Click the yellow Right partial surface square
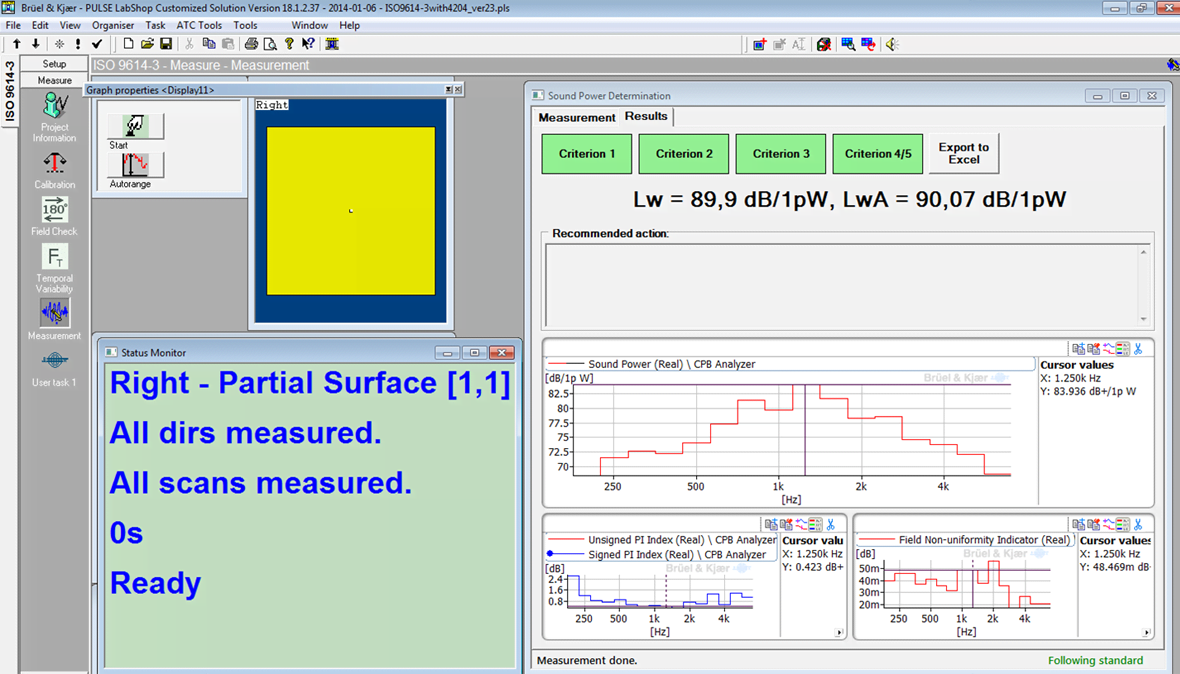Viewport: 1180px width, 674px height. pos(350,211)
